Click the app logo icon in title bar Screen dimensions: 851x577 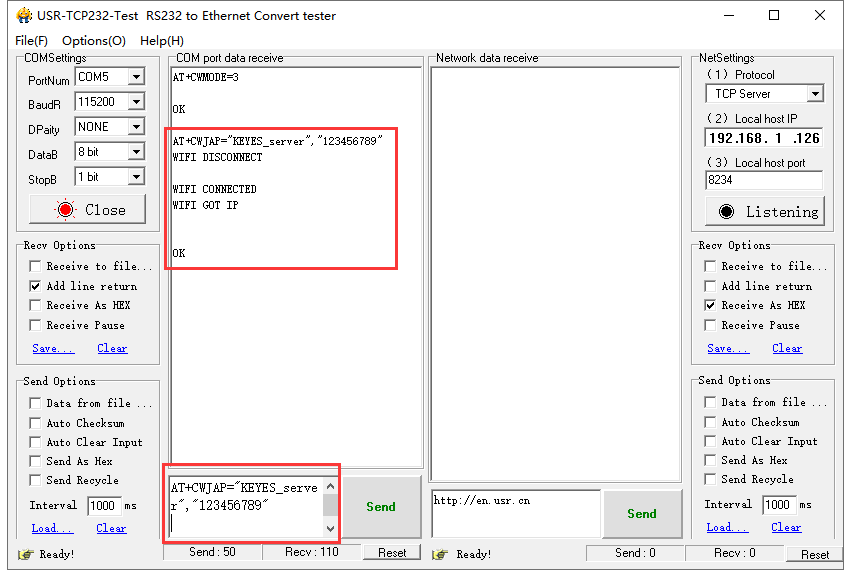24,15
